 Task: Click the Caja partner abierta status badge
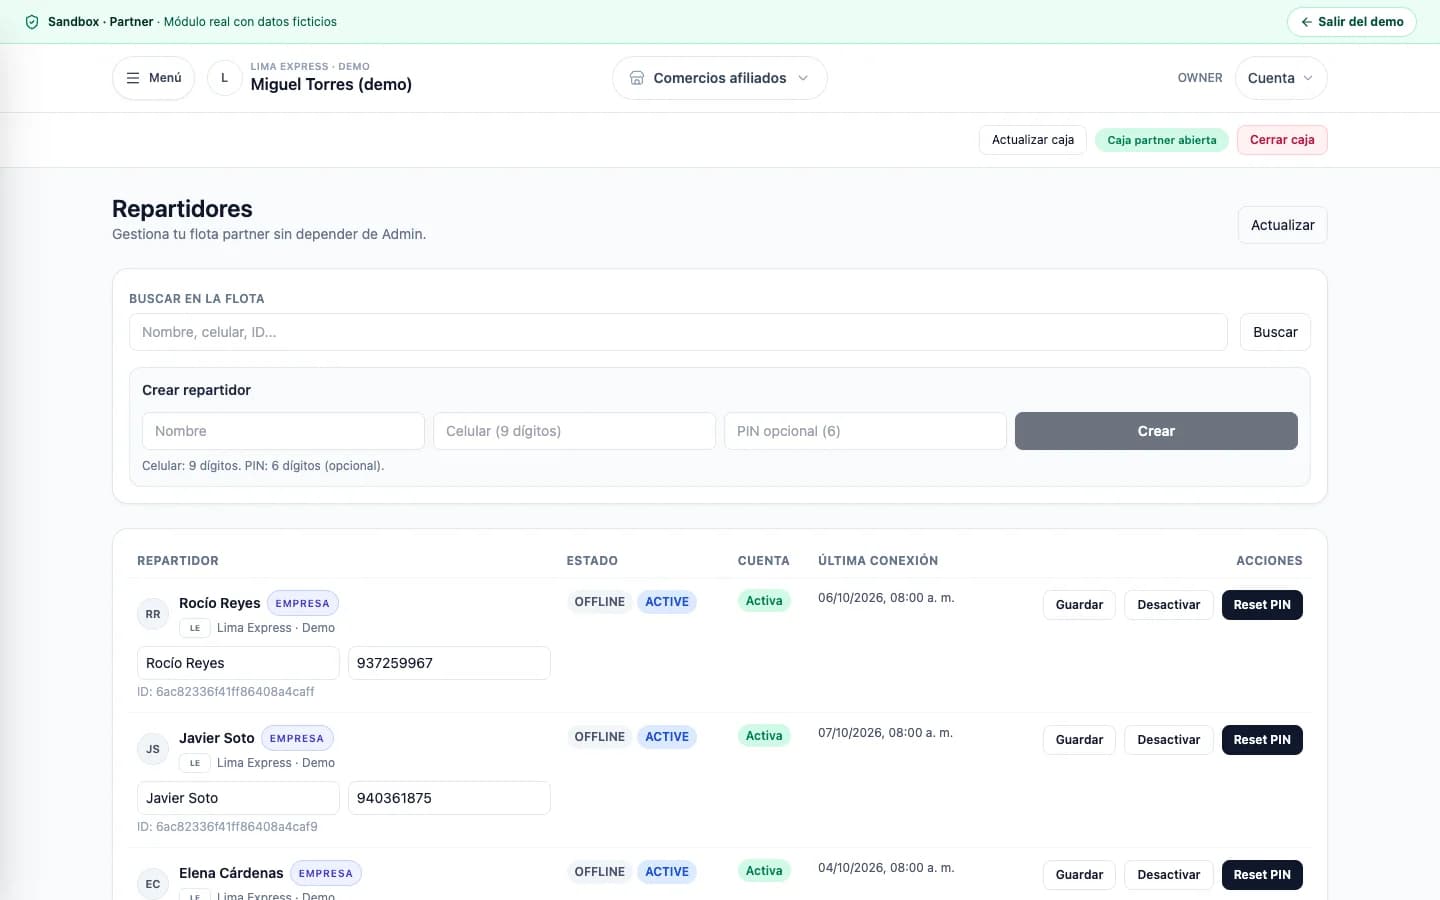(1162, 140)
